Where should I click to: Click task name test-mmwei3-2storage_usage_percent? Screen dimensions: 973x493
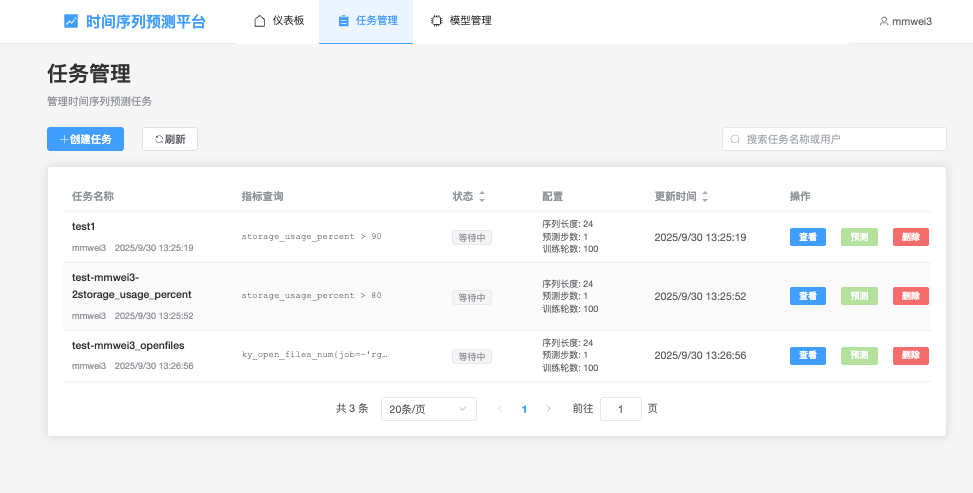132,286
